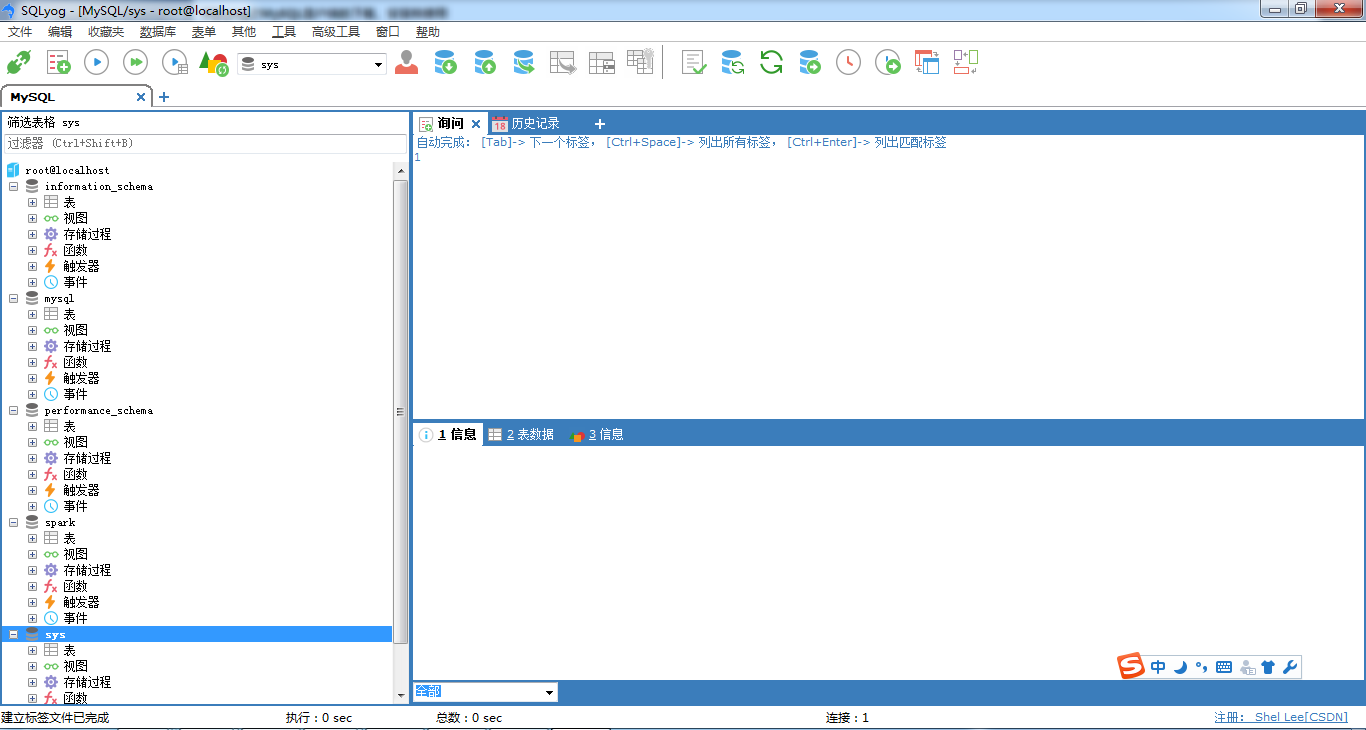Collapse the performance_schema database node

14,410
